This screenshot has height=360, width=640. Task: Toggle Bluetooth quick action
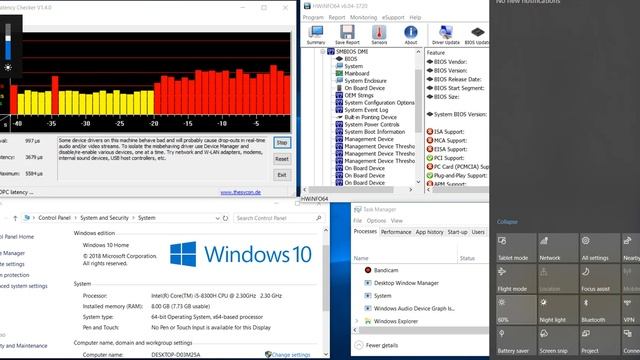pos(600,310)
